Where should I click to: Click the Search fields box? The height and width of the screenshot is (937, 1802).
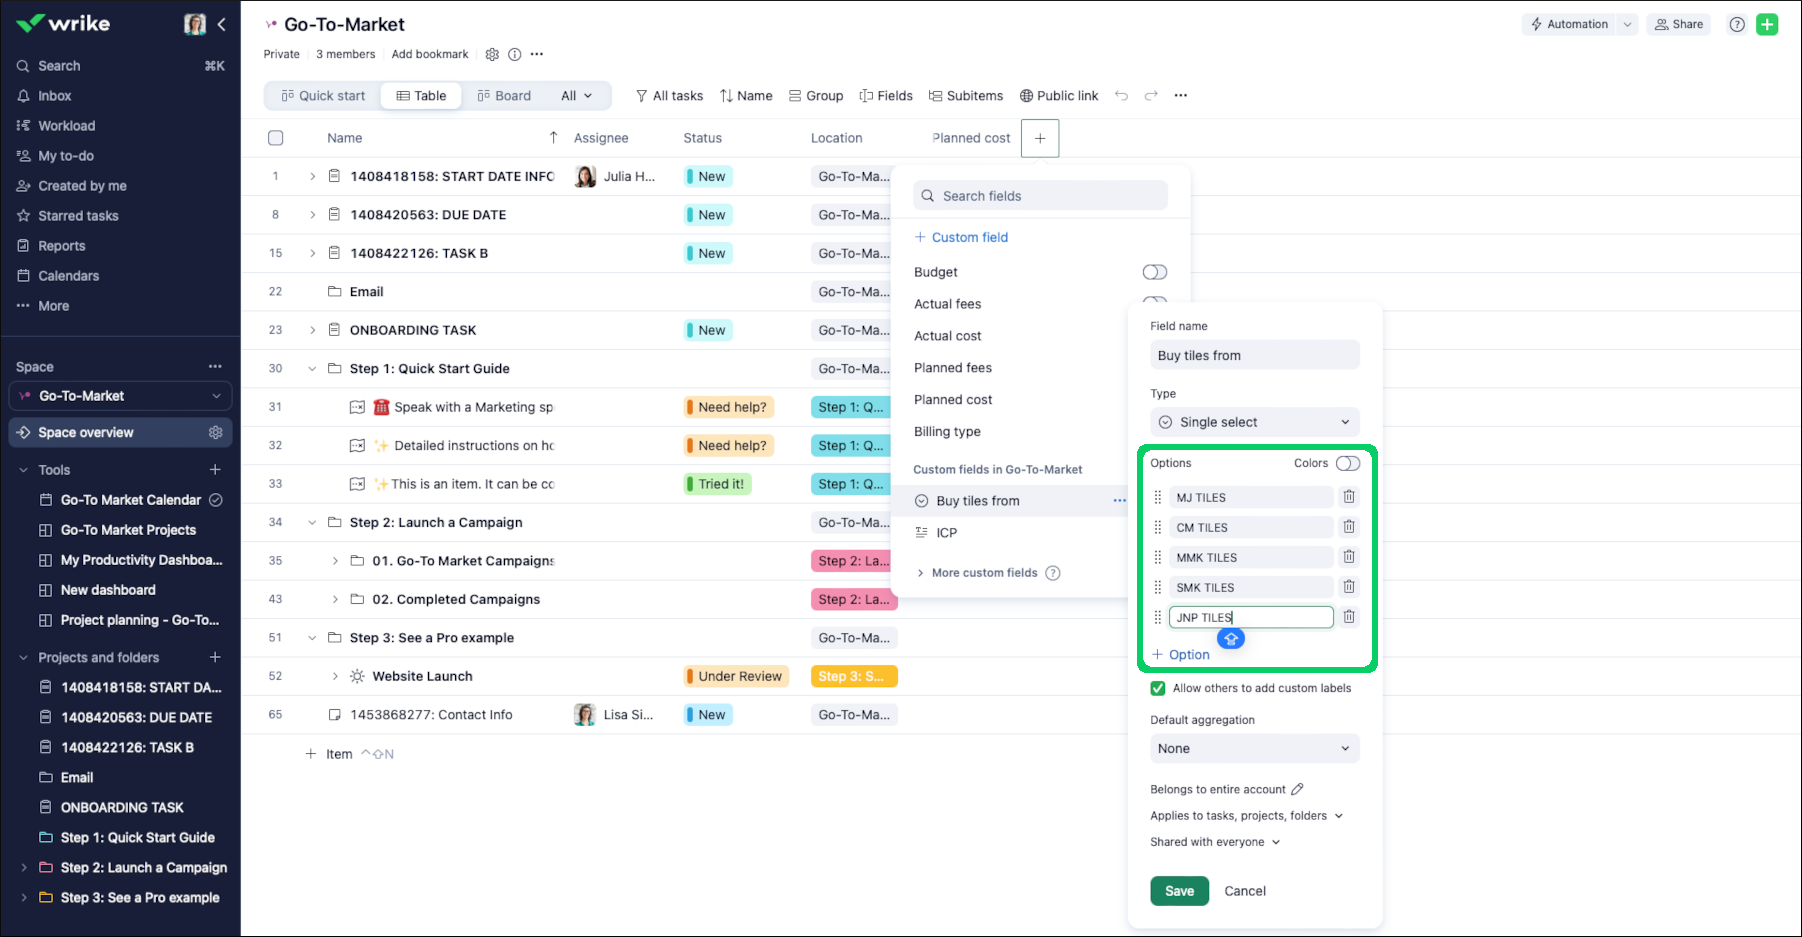tap(1040, 196)
